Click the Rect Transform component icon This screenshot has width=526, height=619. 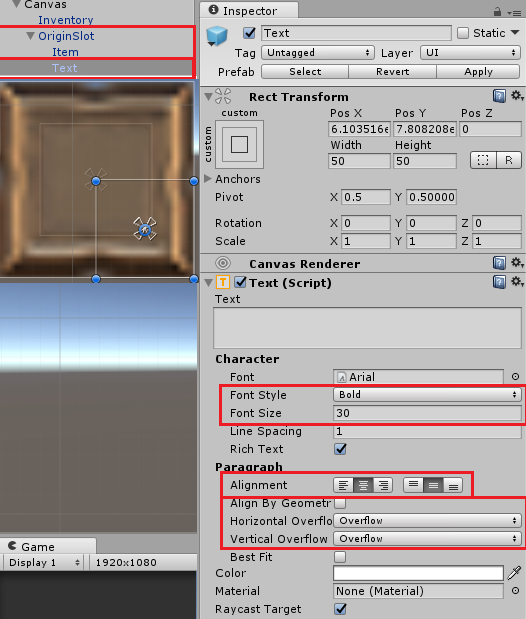(223, 96)
